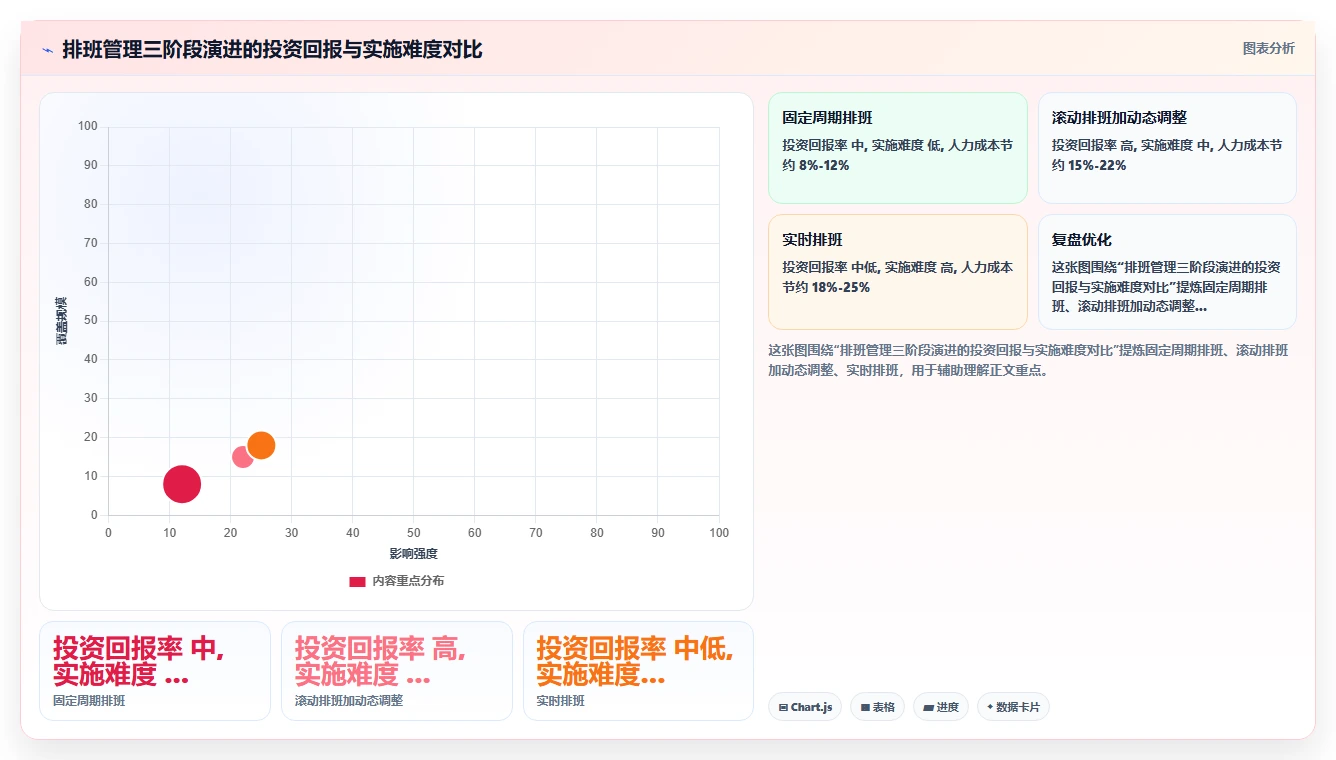This screenshot has width=1336, height=760.
Task: Click the 100 tick on the y-axis
Action: 88,126
